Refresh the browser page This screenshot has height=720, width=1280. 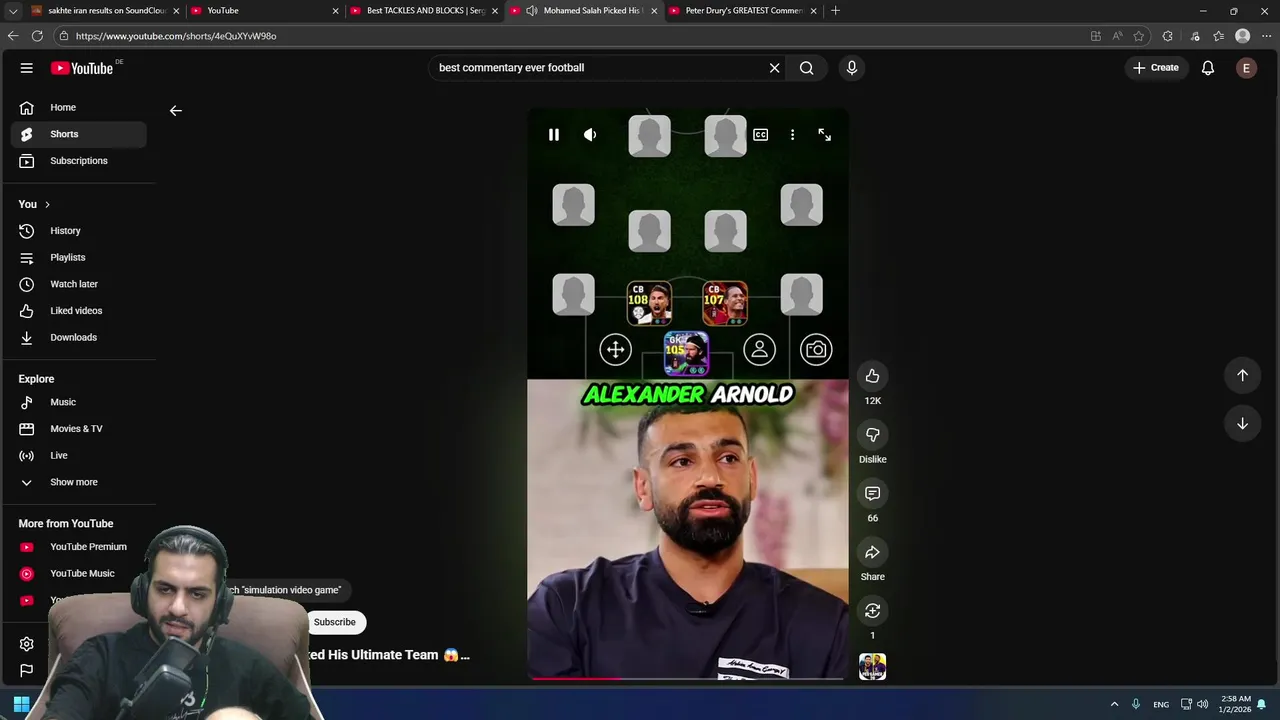(37, 36)
